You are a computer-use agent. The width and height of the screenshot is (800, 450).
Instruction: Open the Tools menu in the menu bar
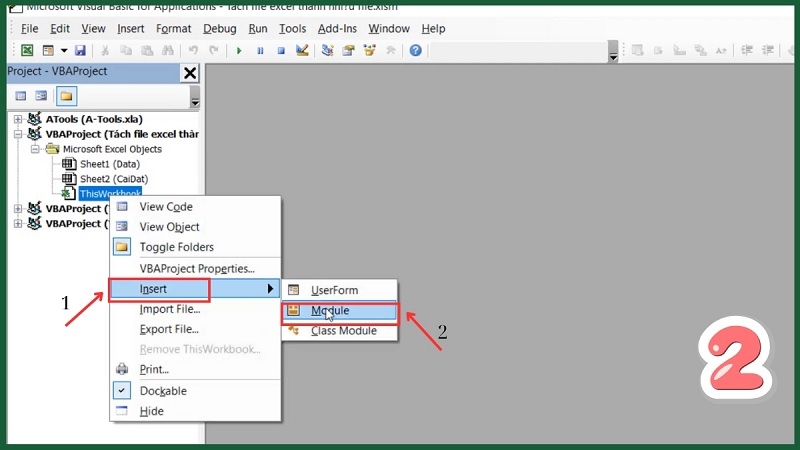point(292,29)
